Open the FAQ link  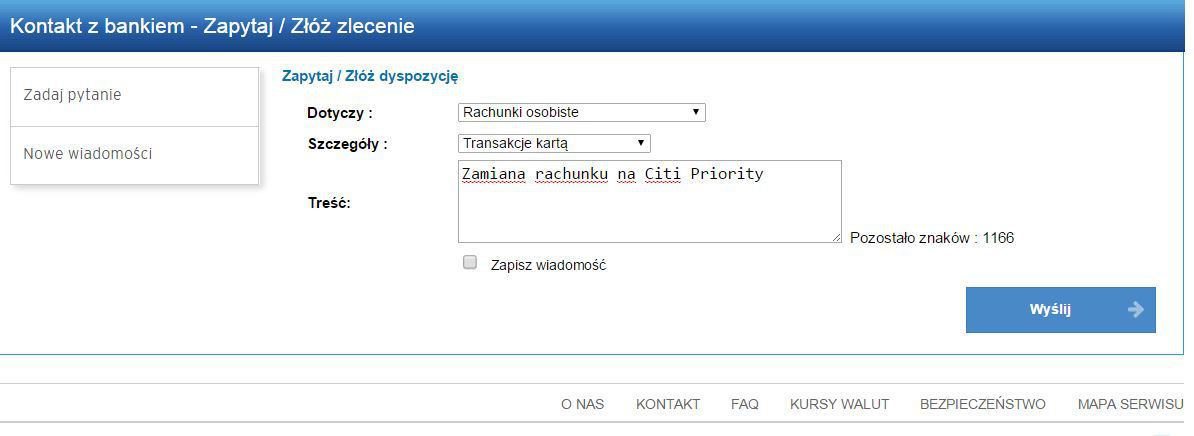coord(745,405)
